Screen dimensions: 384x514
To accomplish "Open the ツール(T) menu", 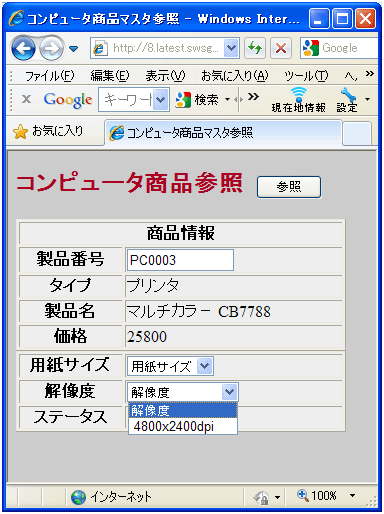I will pos(306,76).
